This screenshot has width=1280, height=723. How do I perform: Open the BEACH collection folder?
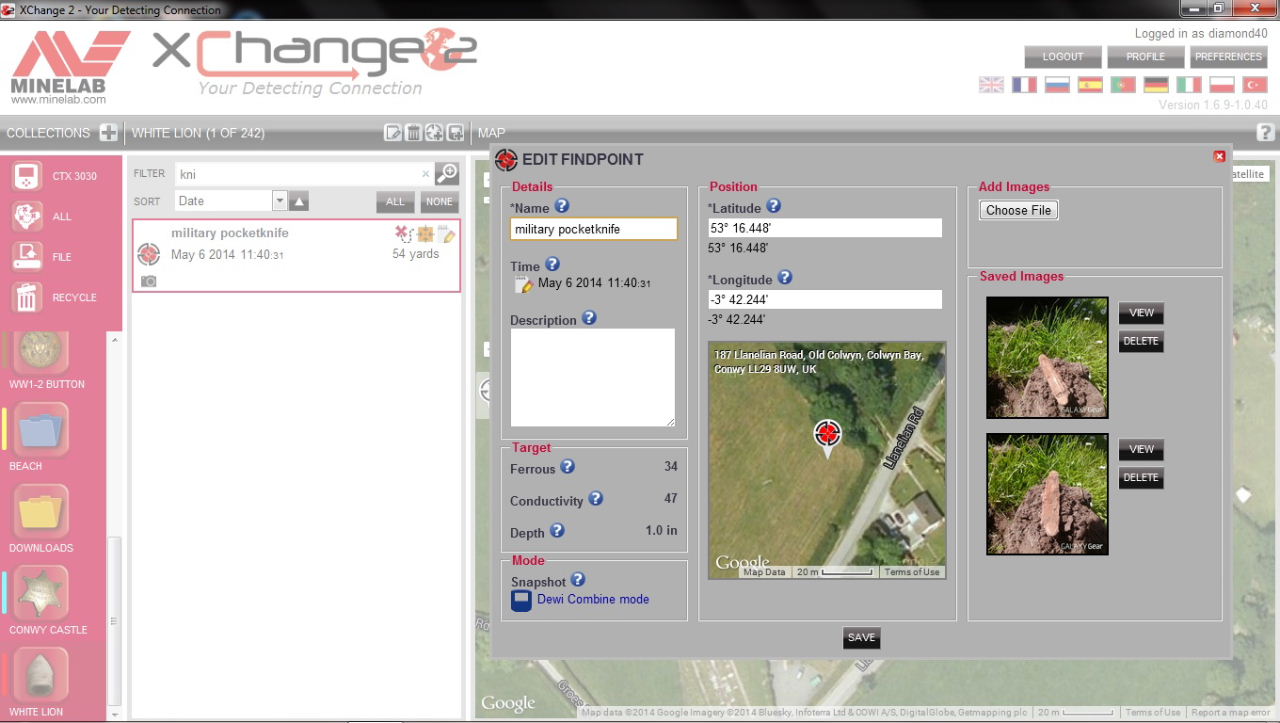tap(42, 430)
